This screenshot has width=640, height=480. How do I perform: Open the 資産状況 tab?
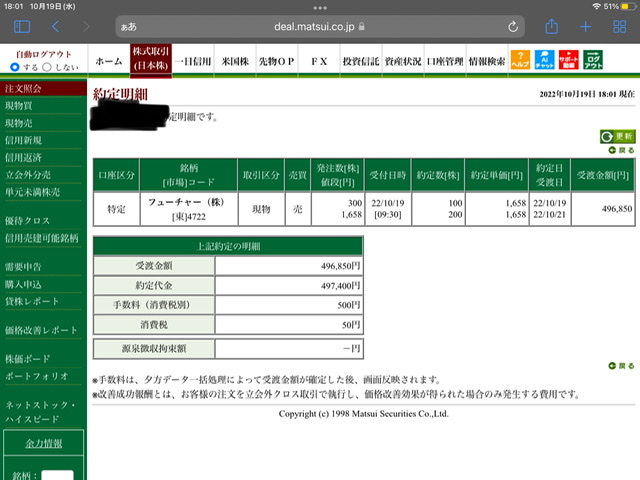[403, 61]
